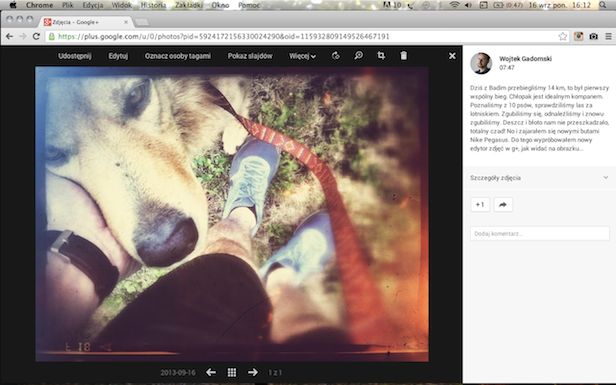Image resolution: width=616 pixels, height=385 pixels.
Task: Open the Zakładki menu
Action: point(189,5)
